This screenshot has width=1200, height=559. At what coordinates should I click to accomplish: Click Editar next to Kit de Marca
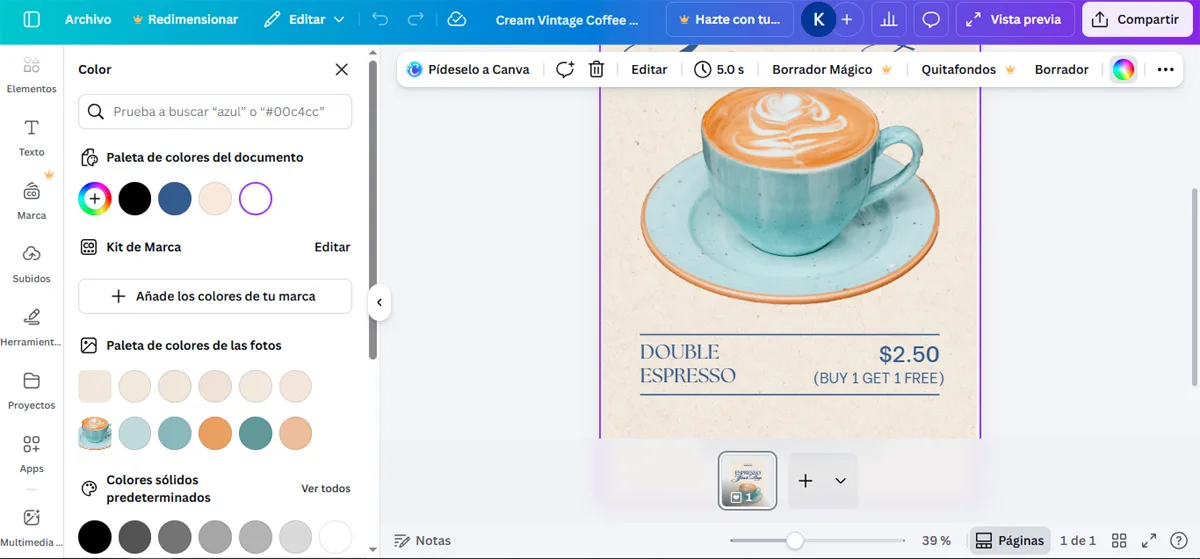[332, 247]
